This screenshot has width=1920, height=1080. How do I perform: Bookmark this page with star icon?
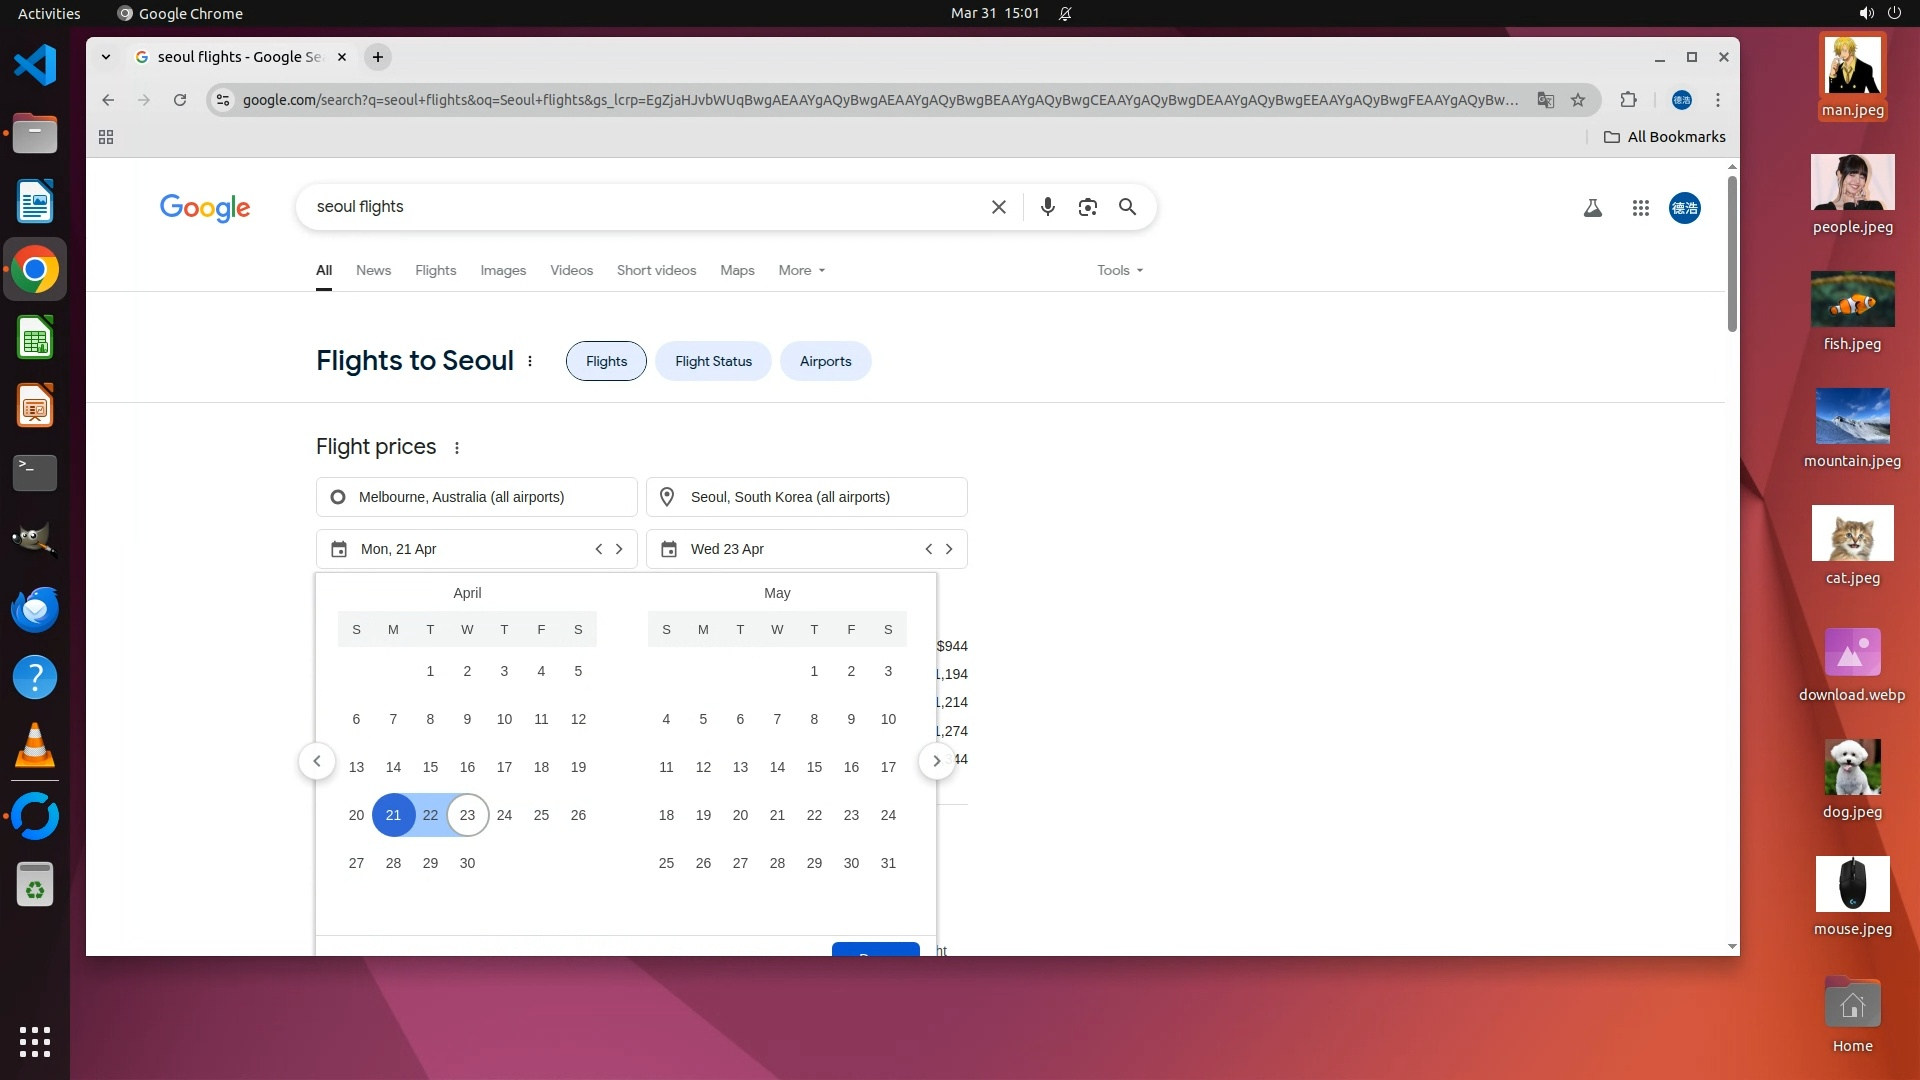(1578, 100)
